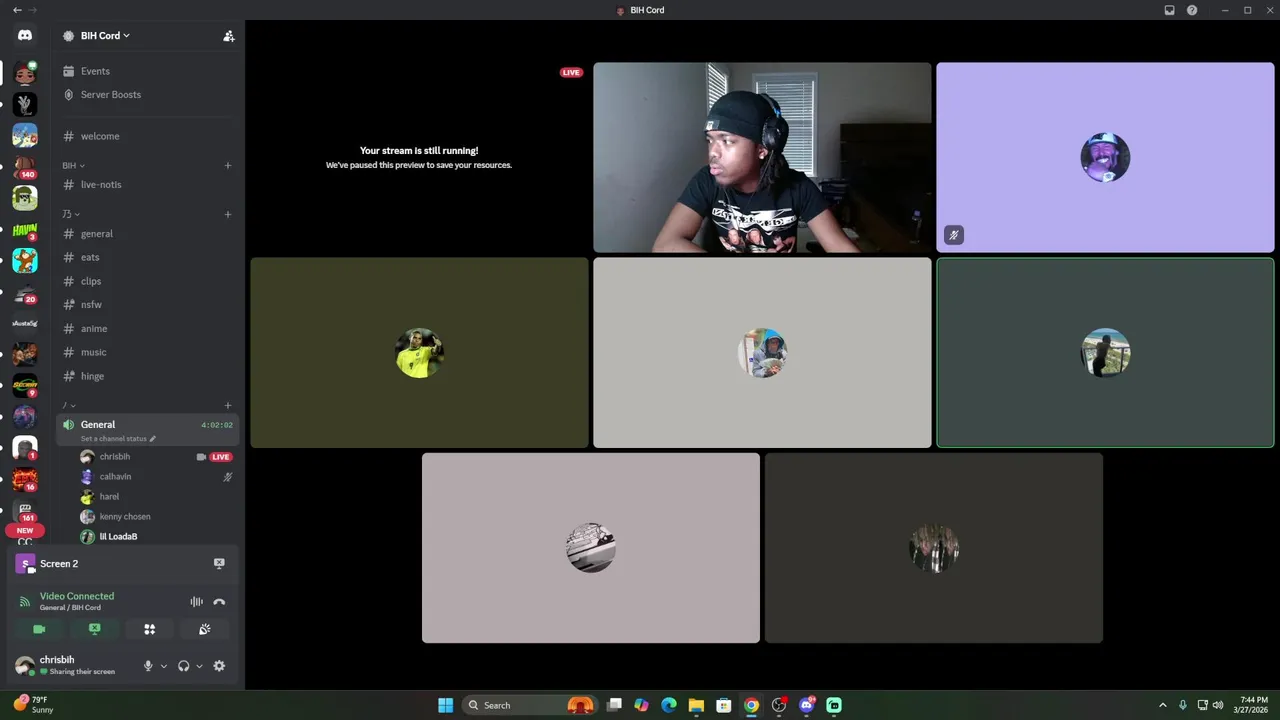Image resolution: width=1280 pixels, height=720 pixels.
Task: Open the soundboard icon
Action: coord(204,629)
